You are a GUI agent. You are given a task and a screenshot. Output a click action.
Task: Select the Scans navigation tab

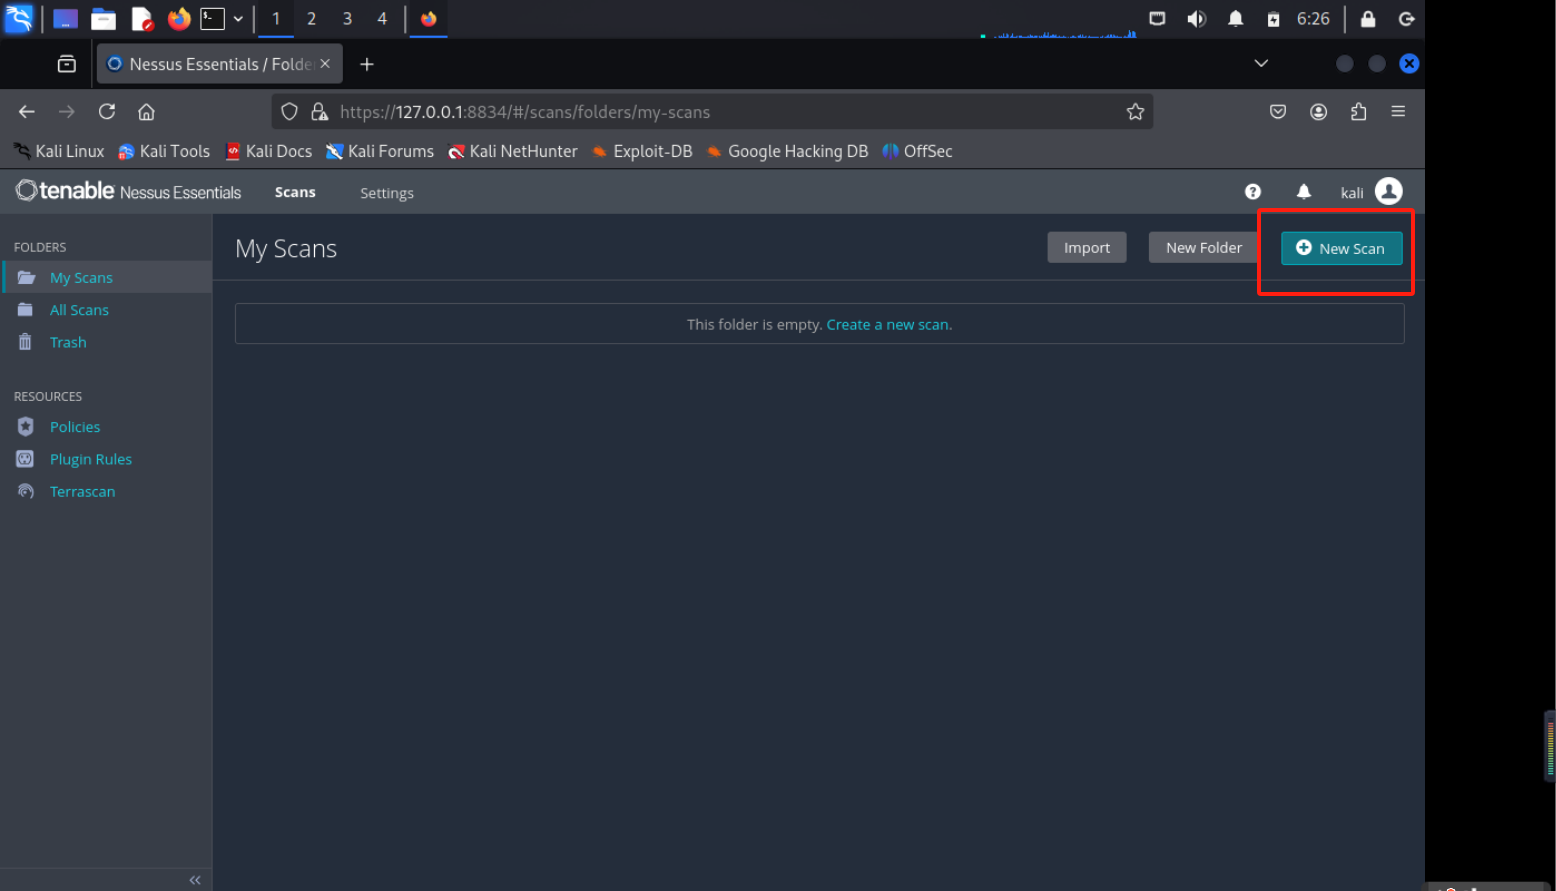295,192
